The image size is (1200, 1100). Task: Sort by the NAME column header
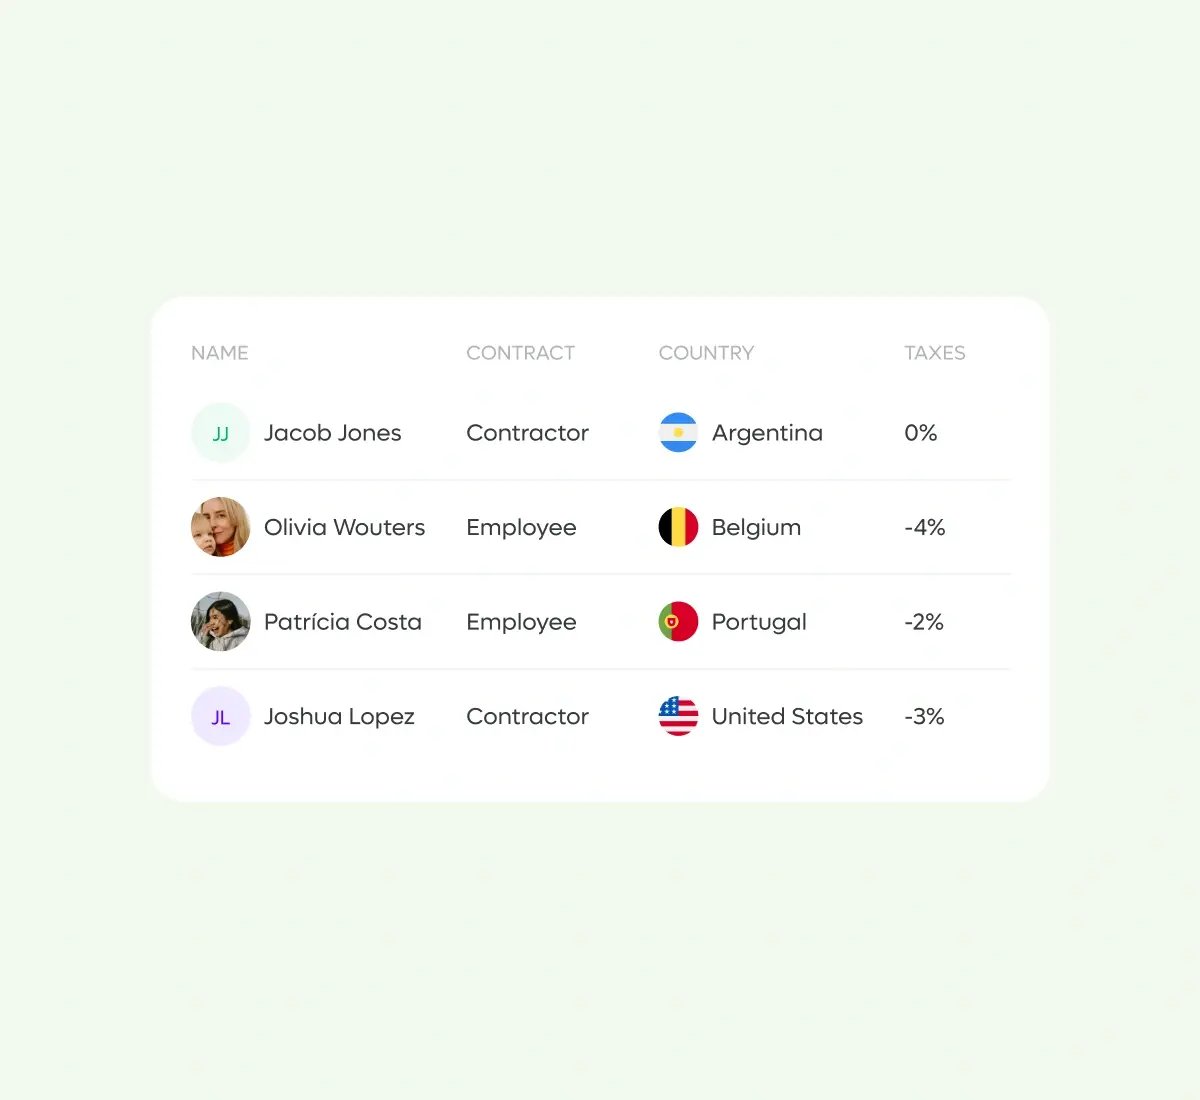pos(220,353)
